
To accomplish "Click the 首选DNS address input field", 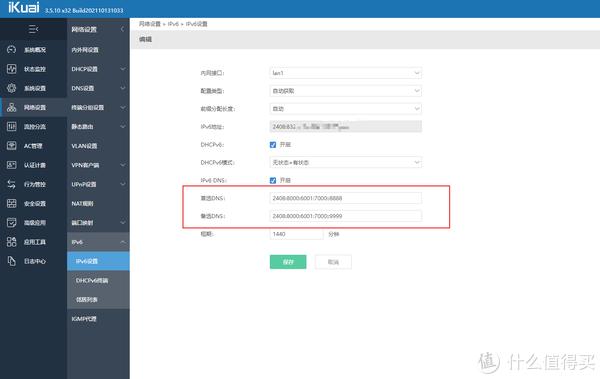I will pyautogui.click(x=346, y=198).
